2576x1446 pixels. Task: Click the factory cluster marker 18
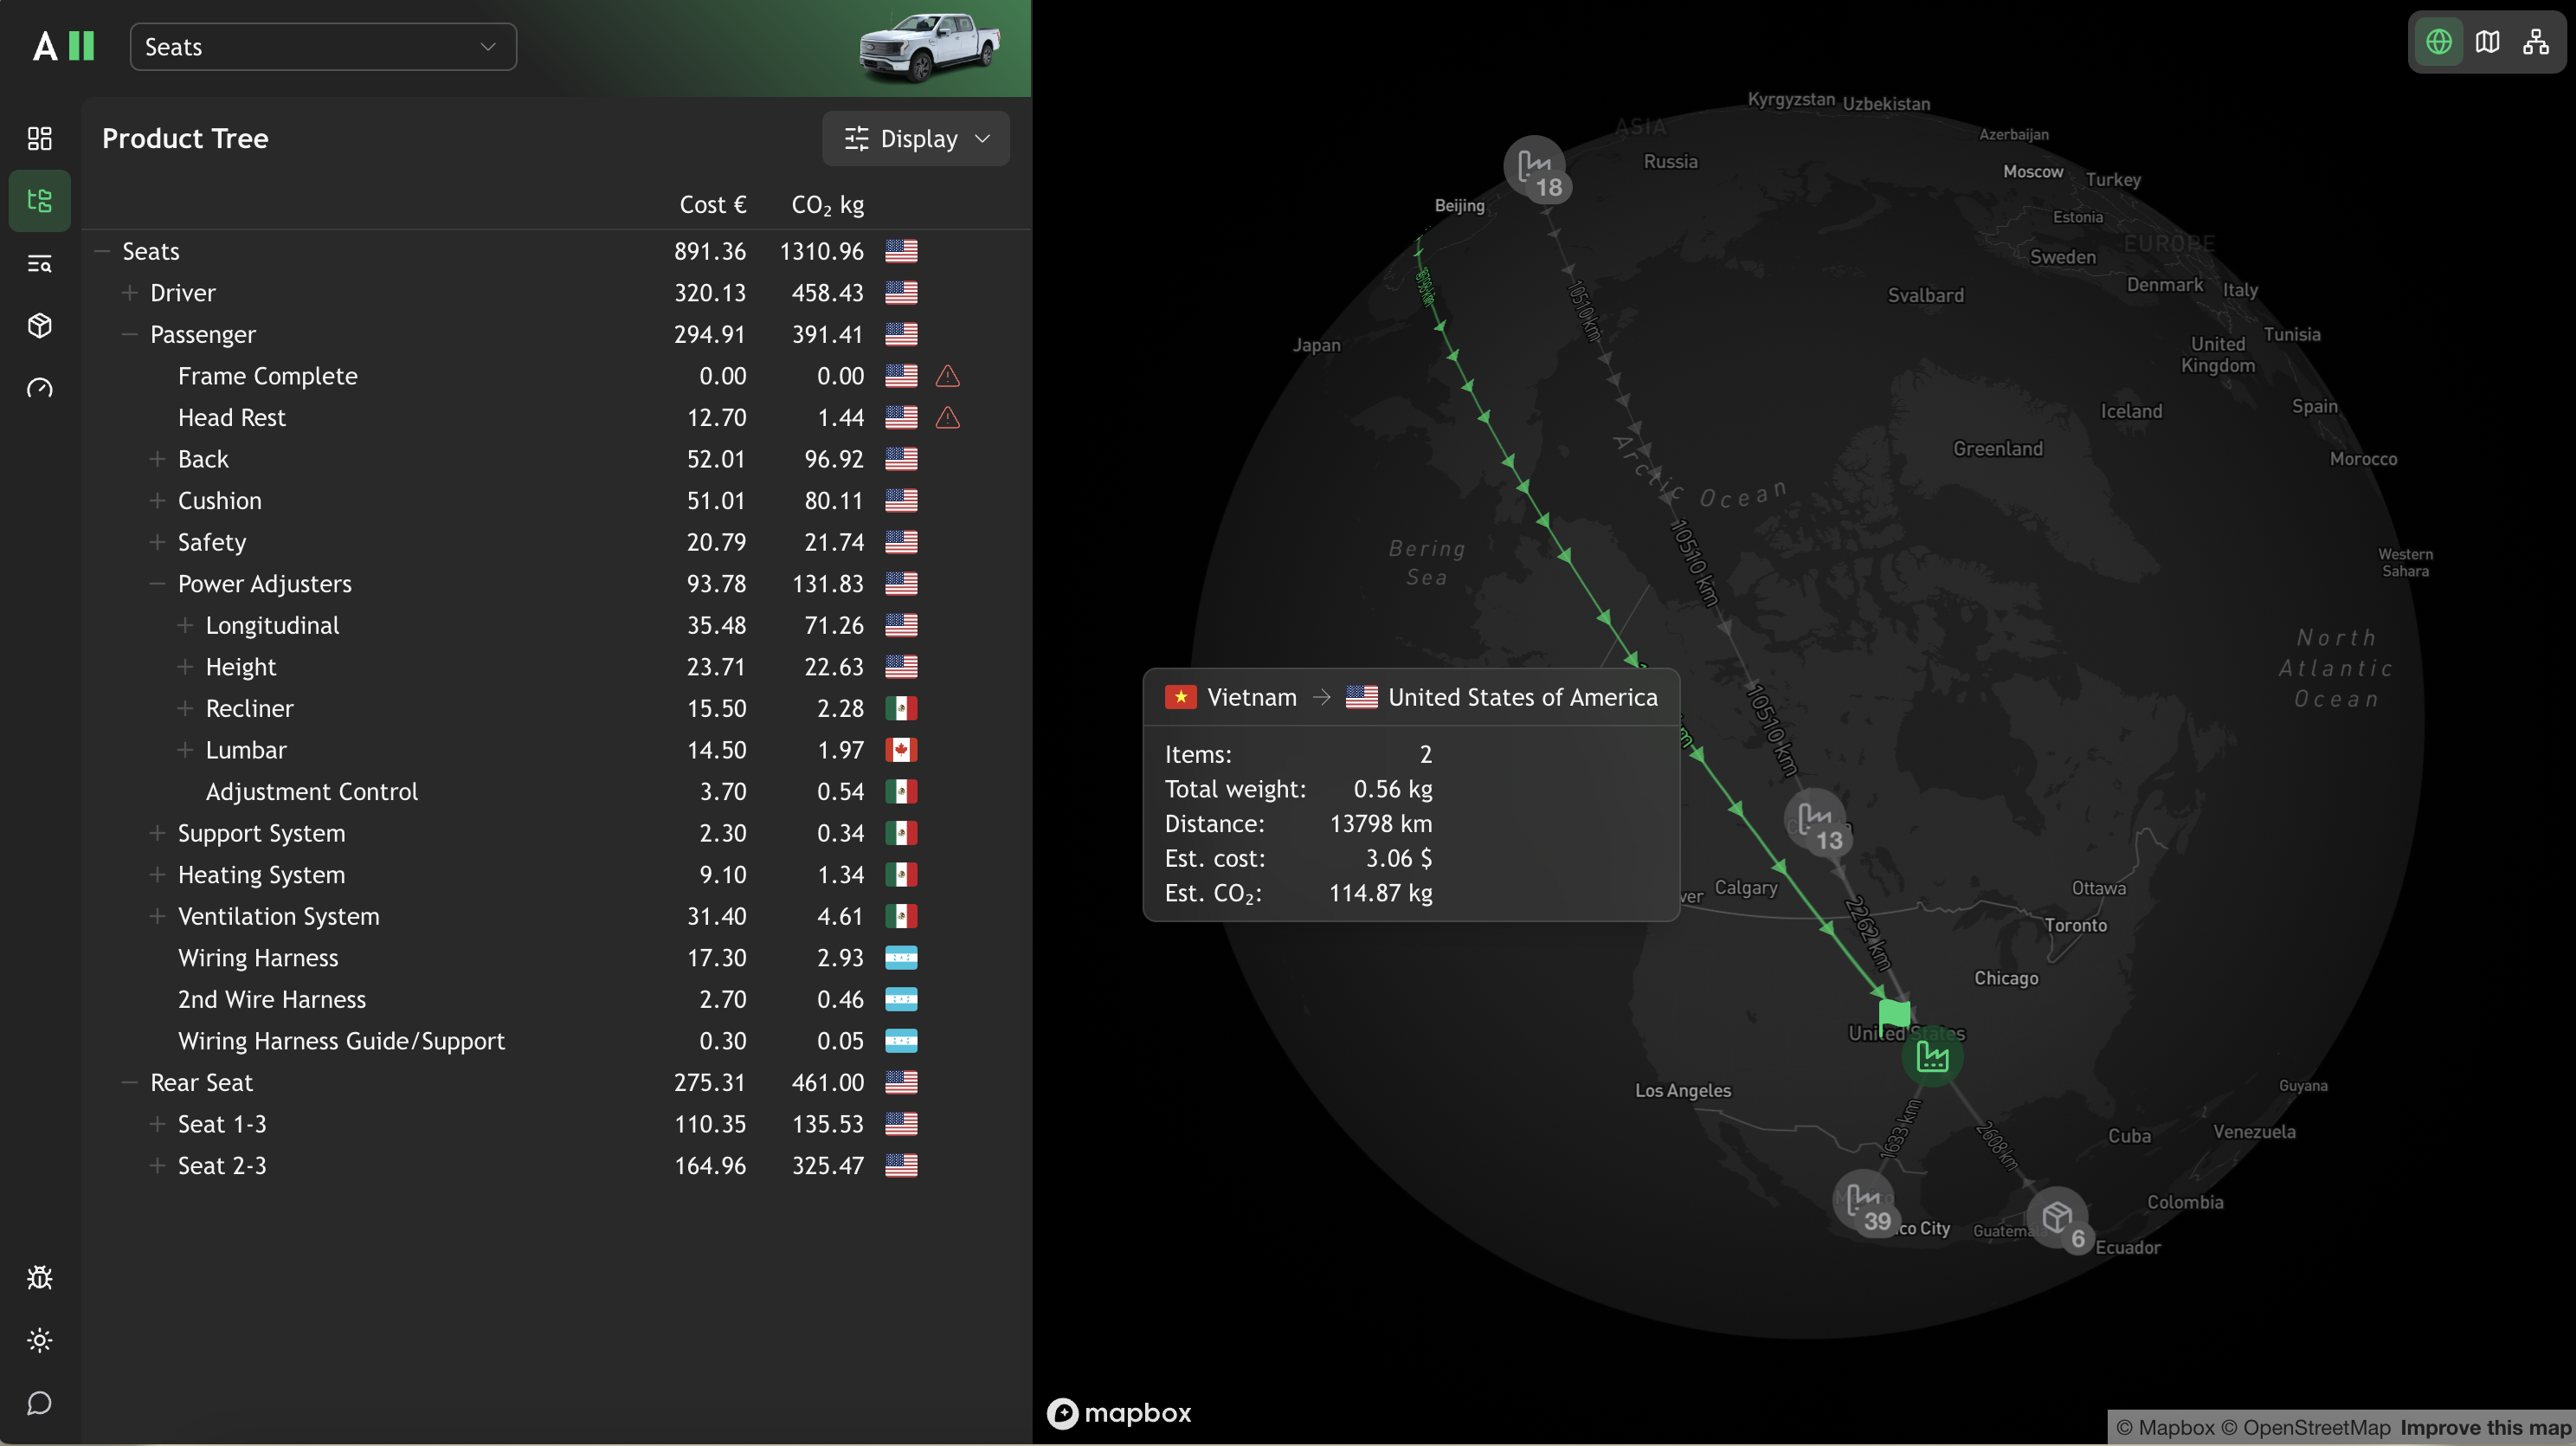point(1537,169)
